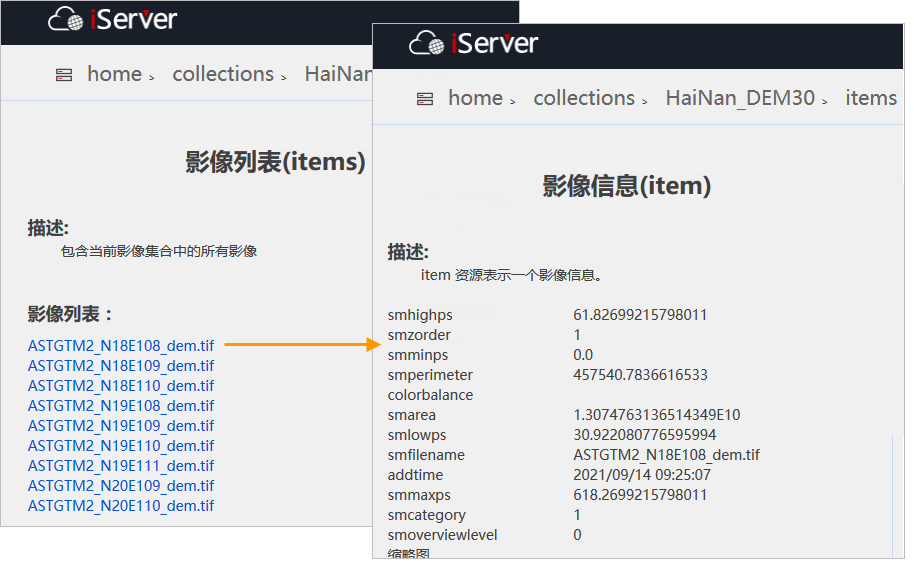Expand the arrow after home in the front window
The image size is (914, 565).
click(513, 102)
